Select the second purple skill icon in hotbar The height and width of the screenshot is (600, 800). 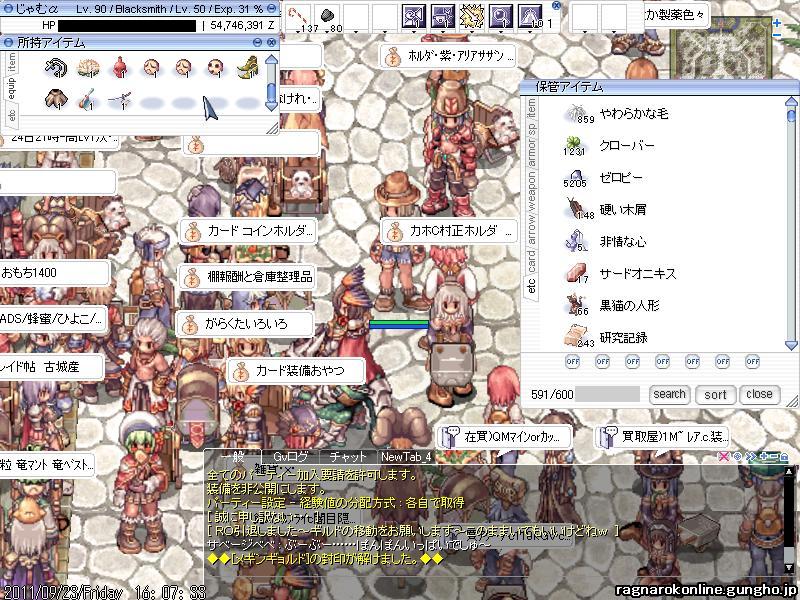coord(443,16)
